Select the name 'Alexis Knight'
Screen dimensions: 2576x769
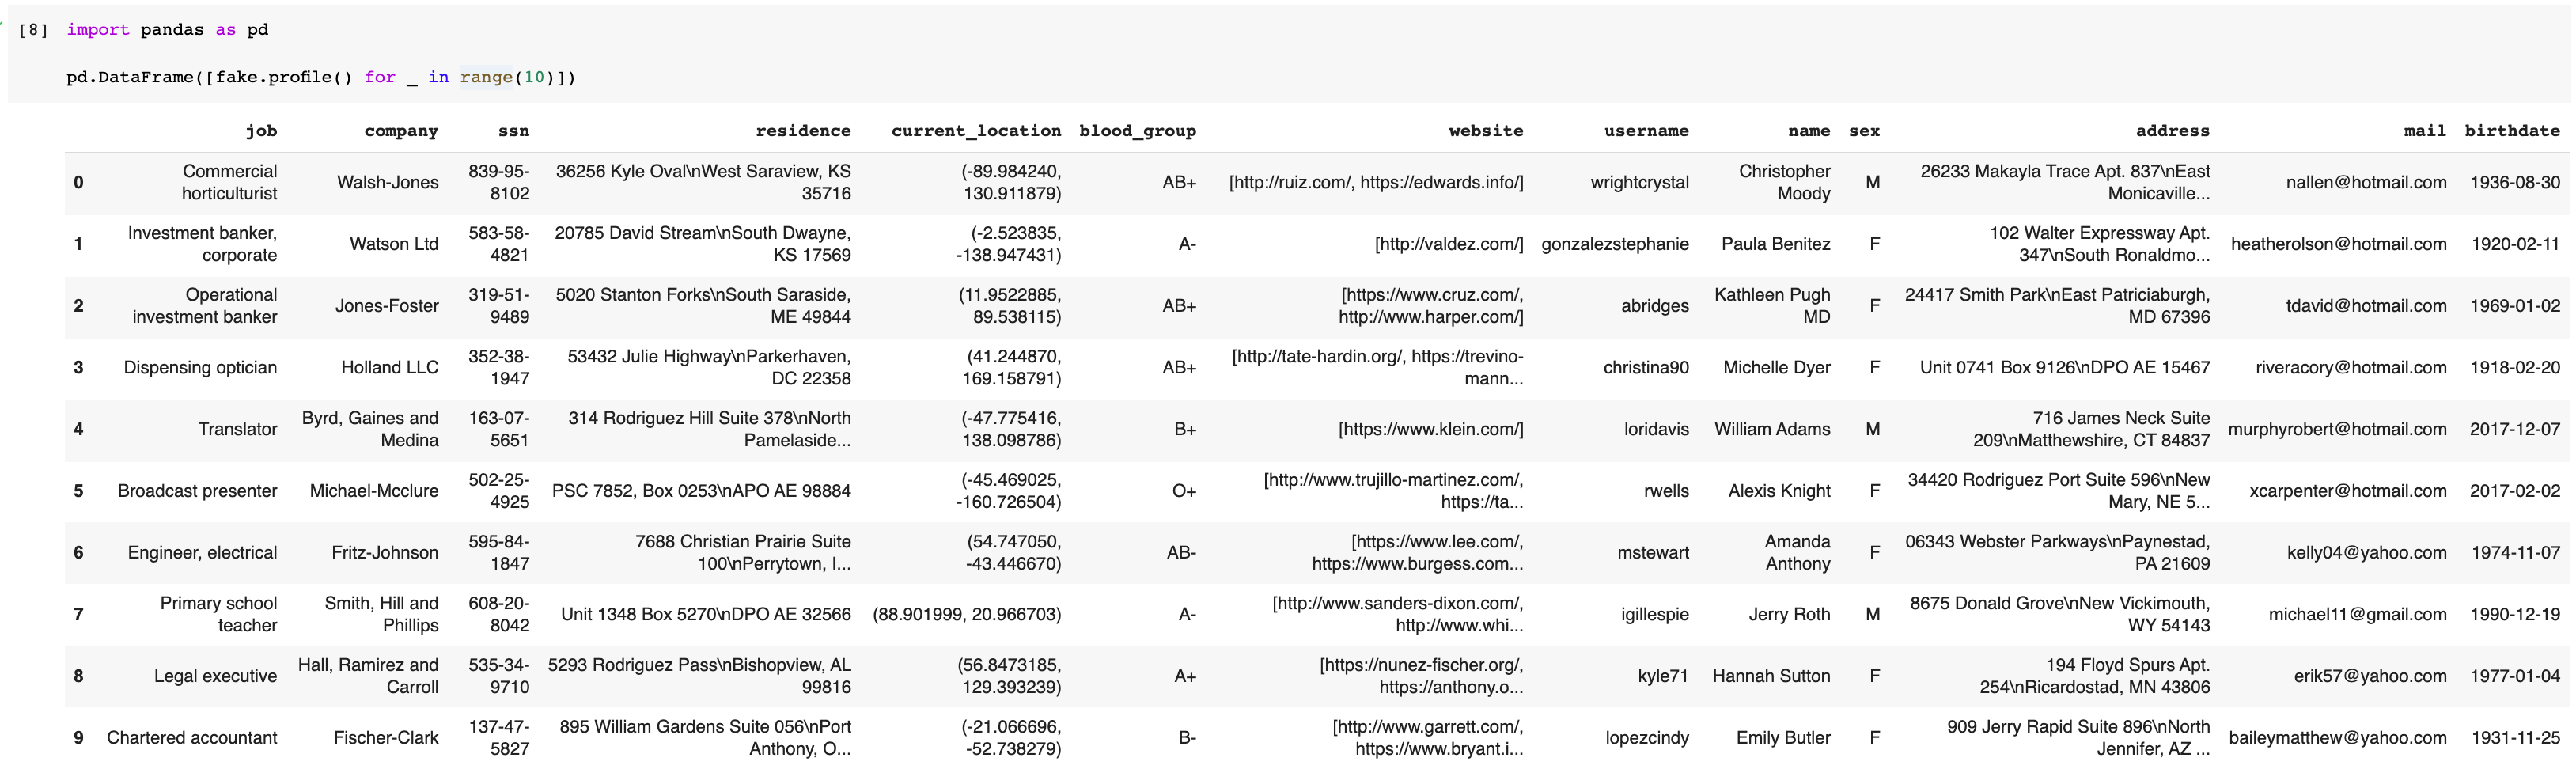[x=1779, y=491]
